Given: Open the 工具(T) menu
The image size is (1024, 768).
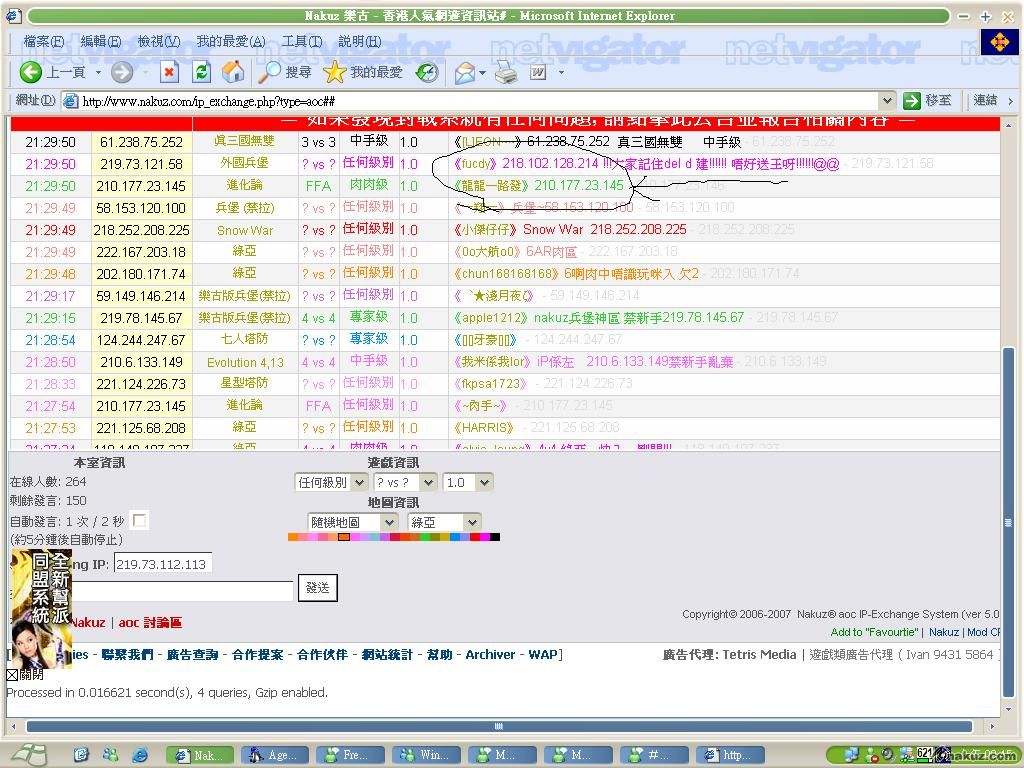Looking at the screenshot, I should click(301, 41).
